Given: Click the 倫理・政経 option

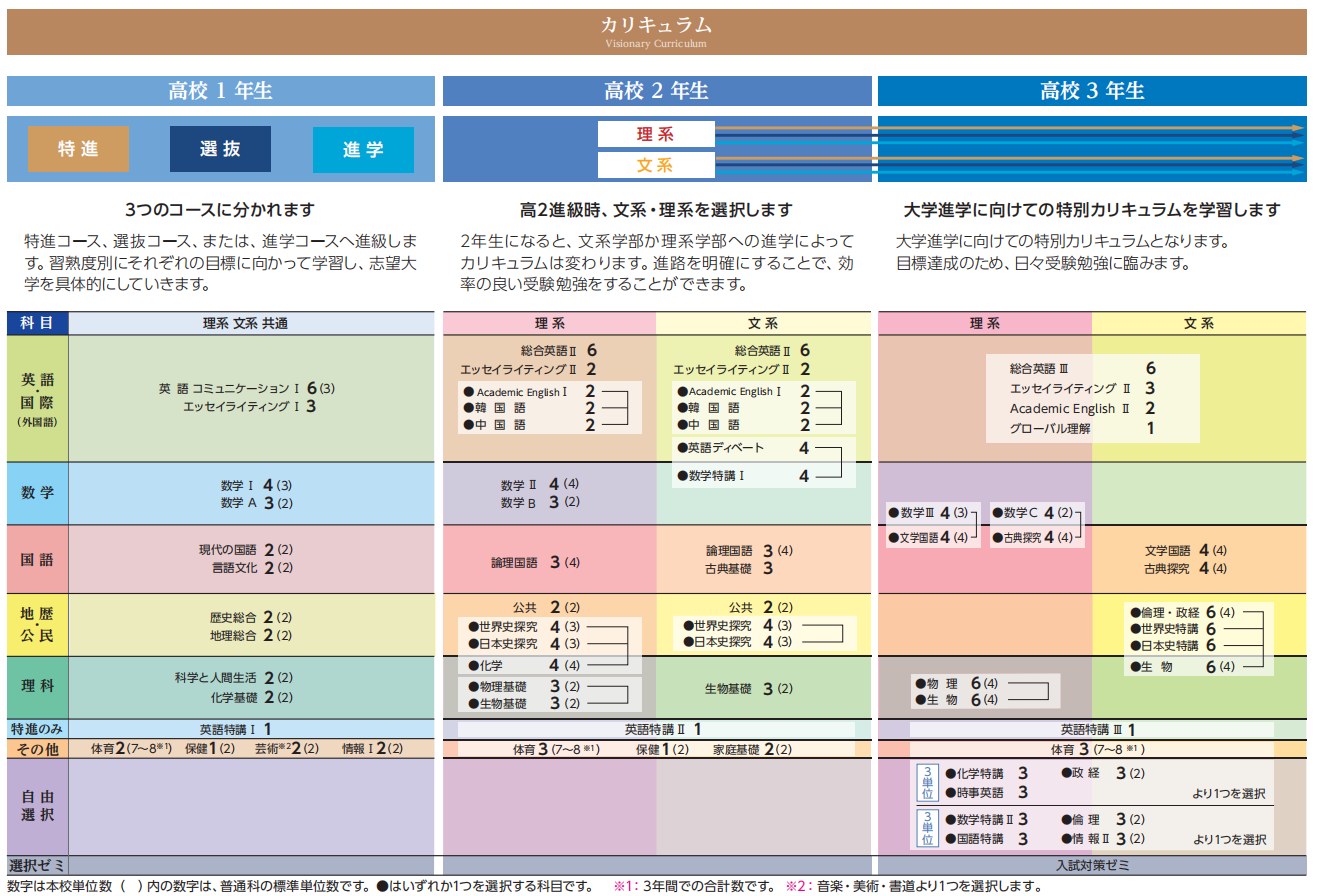Looking at the screenshot, I should pyautogui.click(x=1183, y=612).
